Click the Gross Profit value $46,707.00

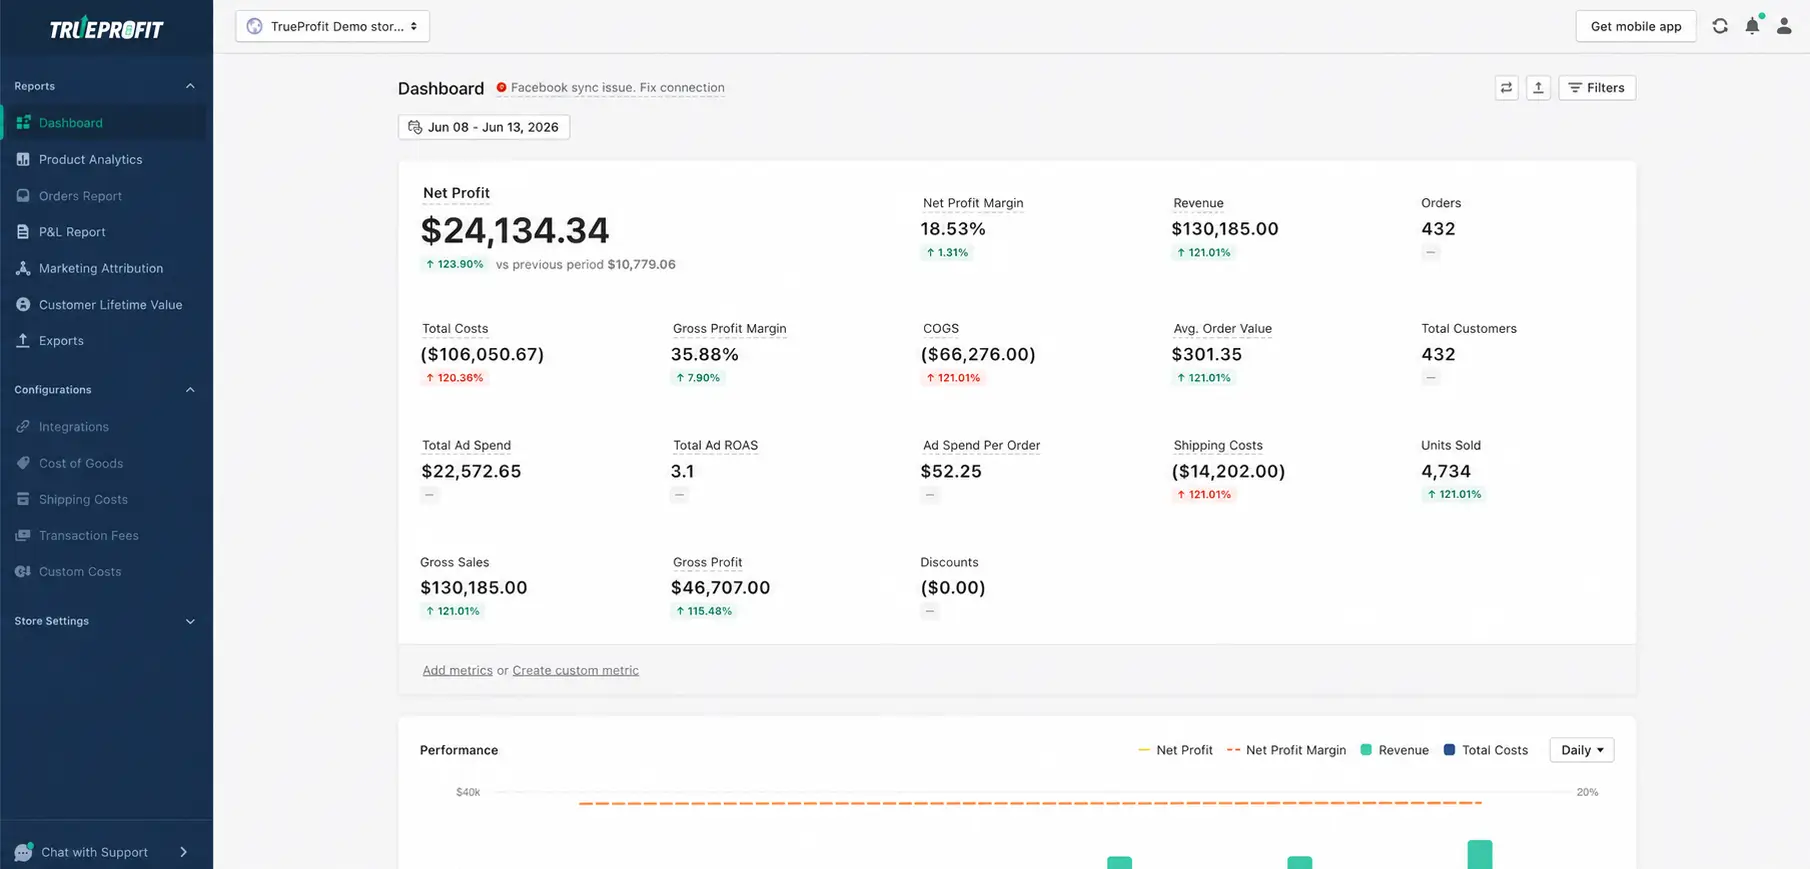pos(720,588)
